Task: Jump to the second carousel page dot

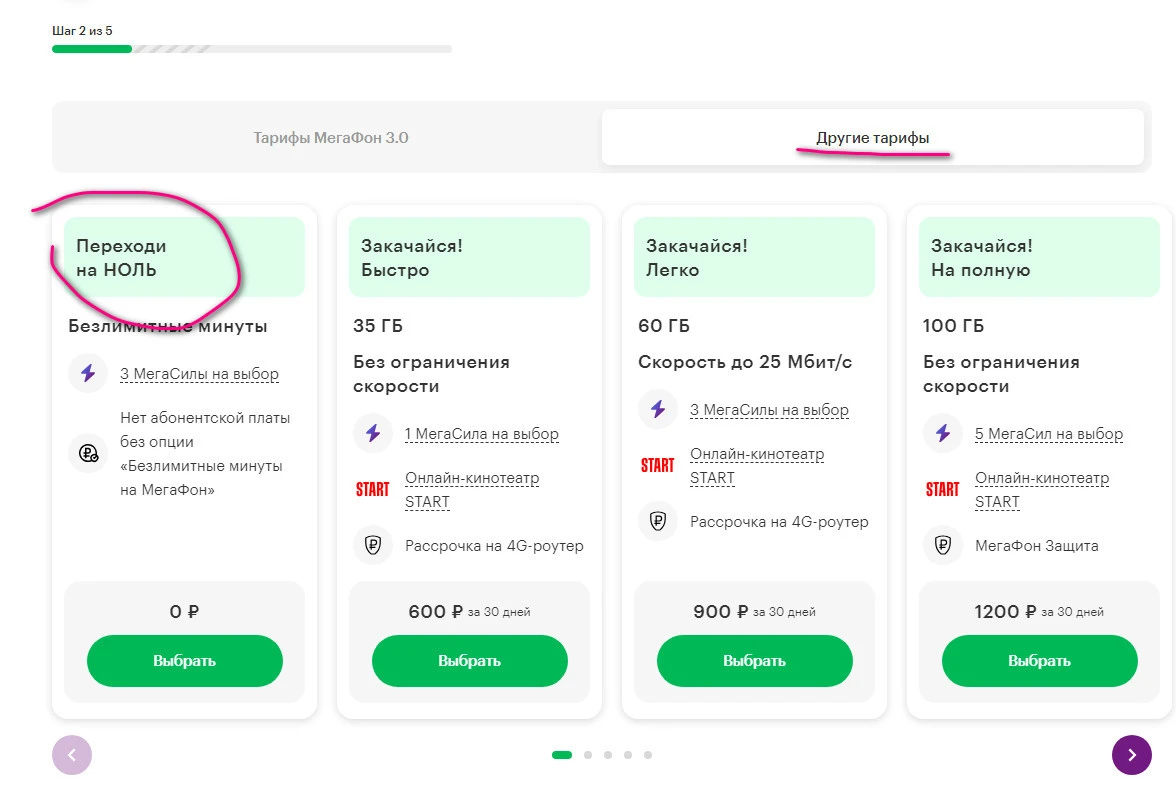Action: 588,755
